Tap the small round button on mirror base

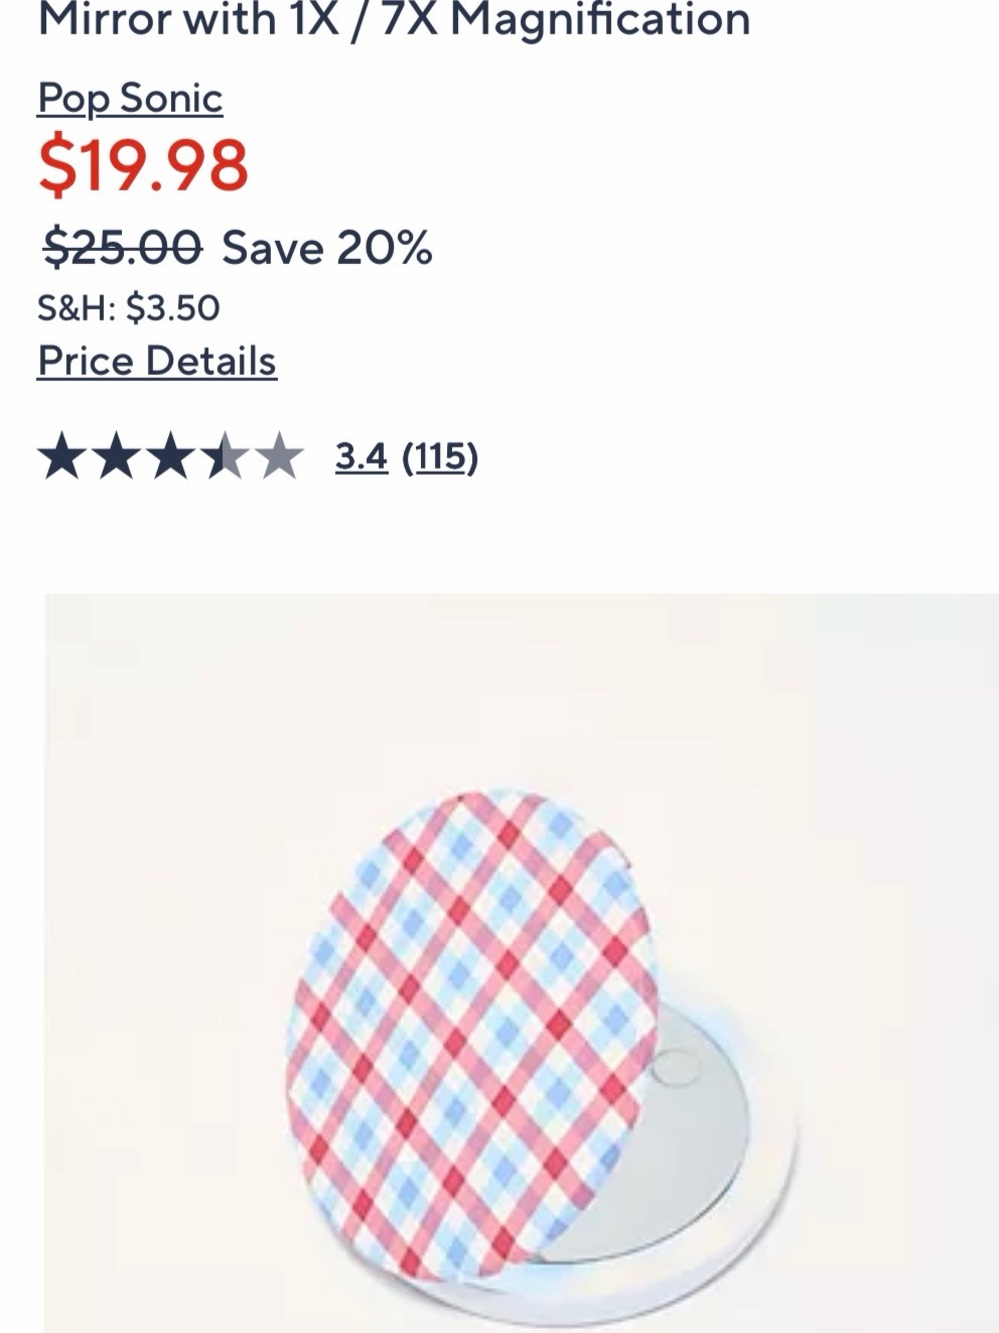coord(677,1066)
